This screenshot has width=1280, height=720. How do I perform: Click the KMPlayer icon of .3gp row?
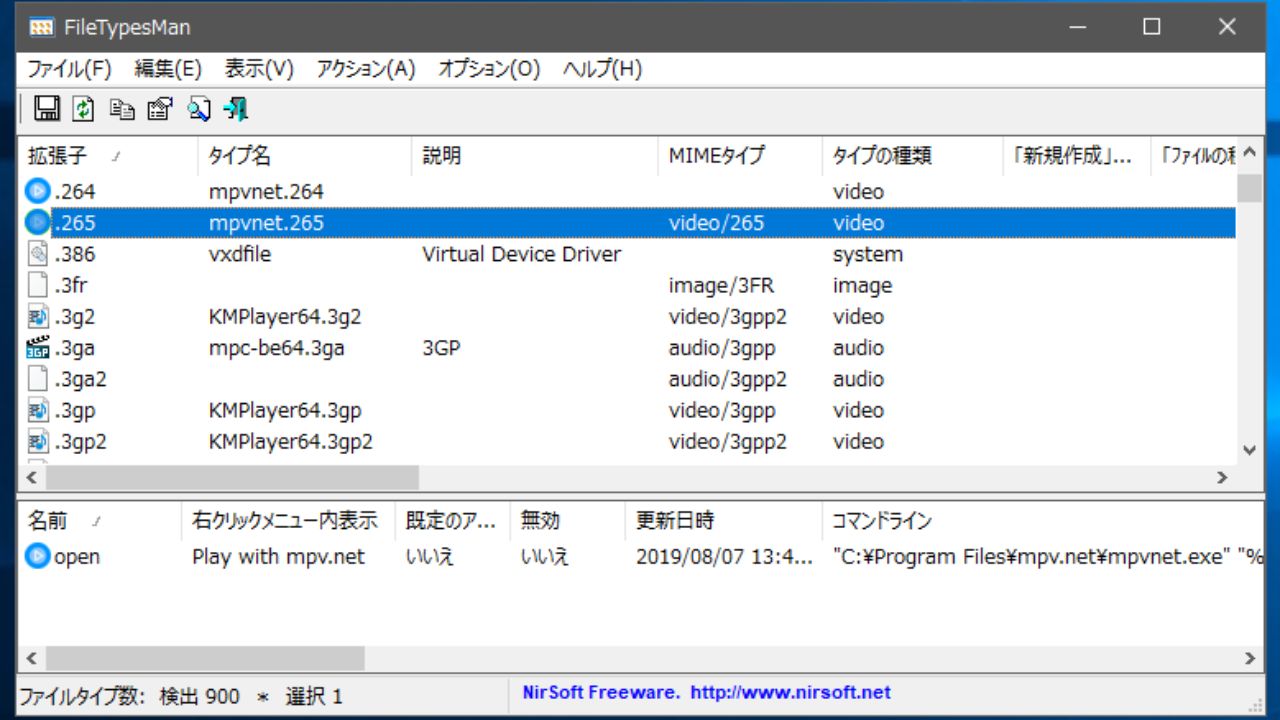[38, 410]
